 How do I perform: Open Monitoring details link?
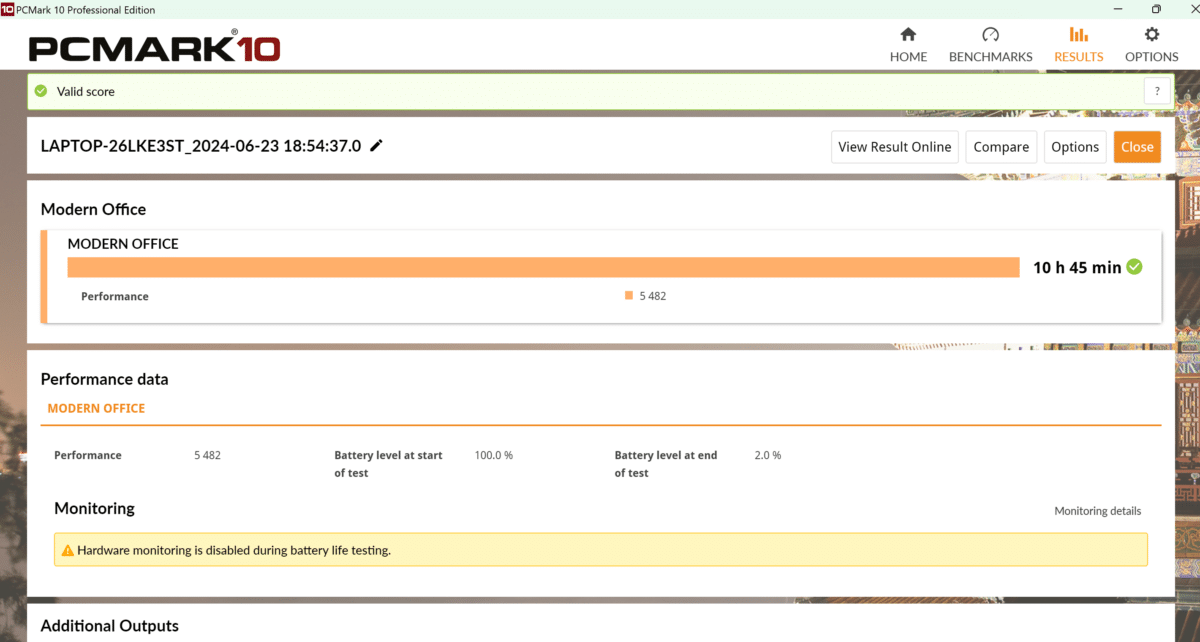pyautogui.click(x=1097, y=511)
